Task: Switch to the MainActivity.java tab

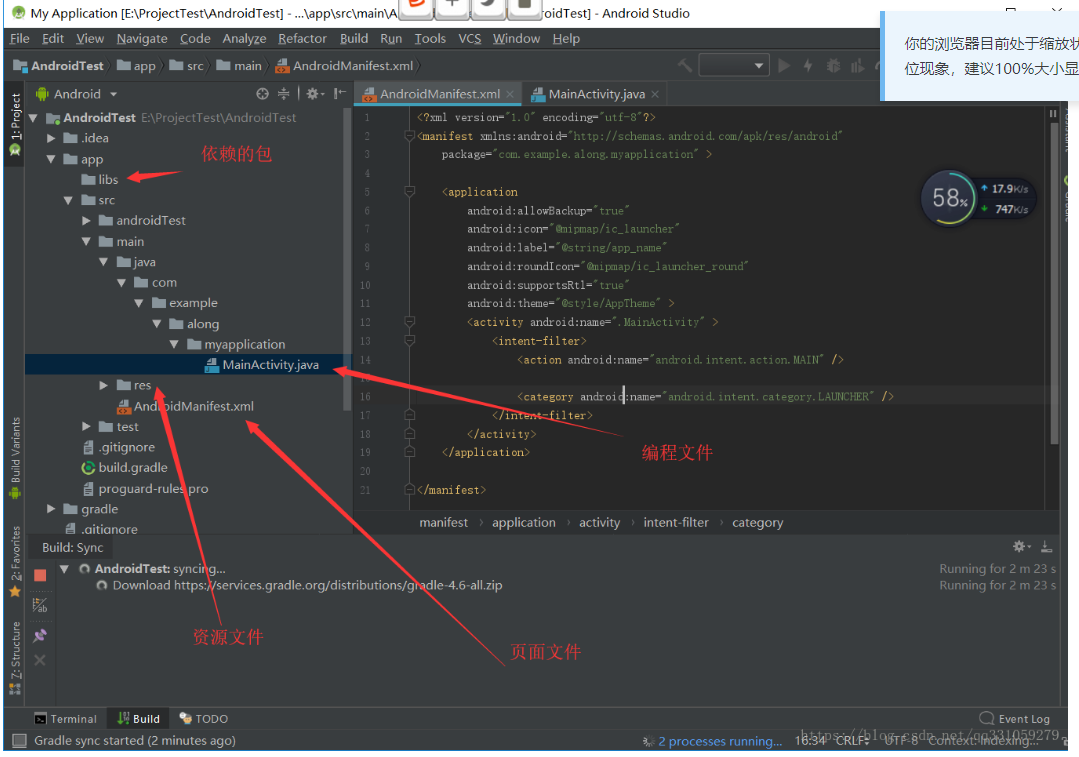Action: pos(596,94)
